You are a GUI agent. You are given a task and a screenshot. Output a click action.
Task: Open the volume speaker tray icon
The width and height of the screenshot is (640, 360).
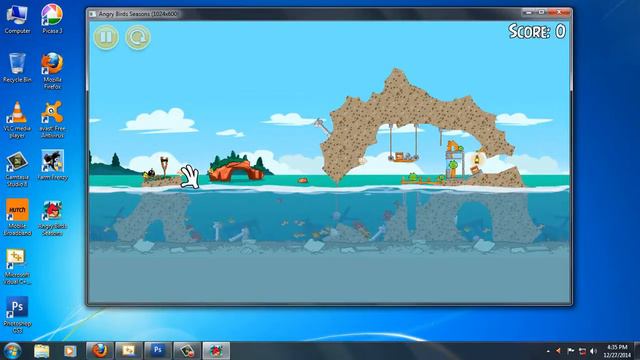(x=594, y=351)
